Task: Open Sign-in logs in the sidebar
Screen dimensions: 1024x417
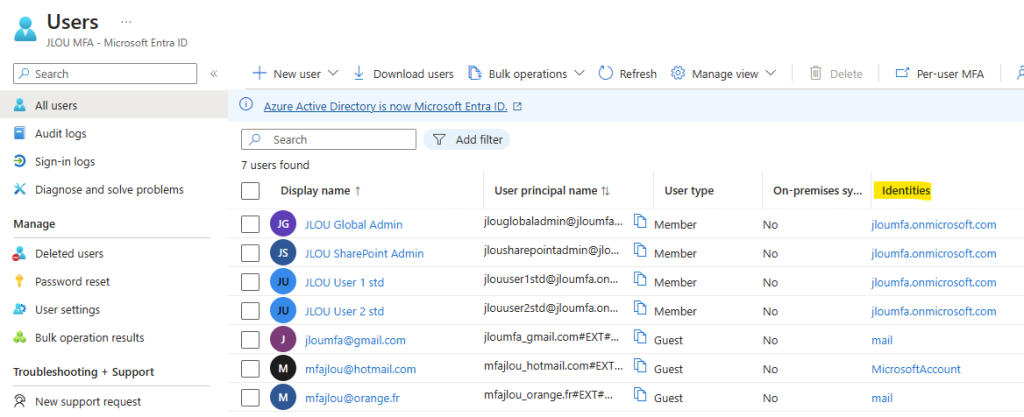Action: point(65,162)
